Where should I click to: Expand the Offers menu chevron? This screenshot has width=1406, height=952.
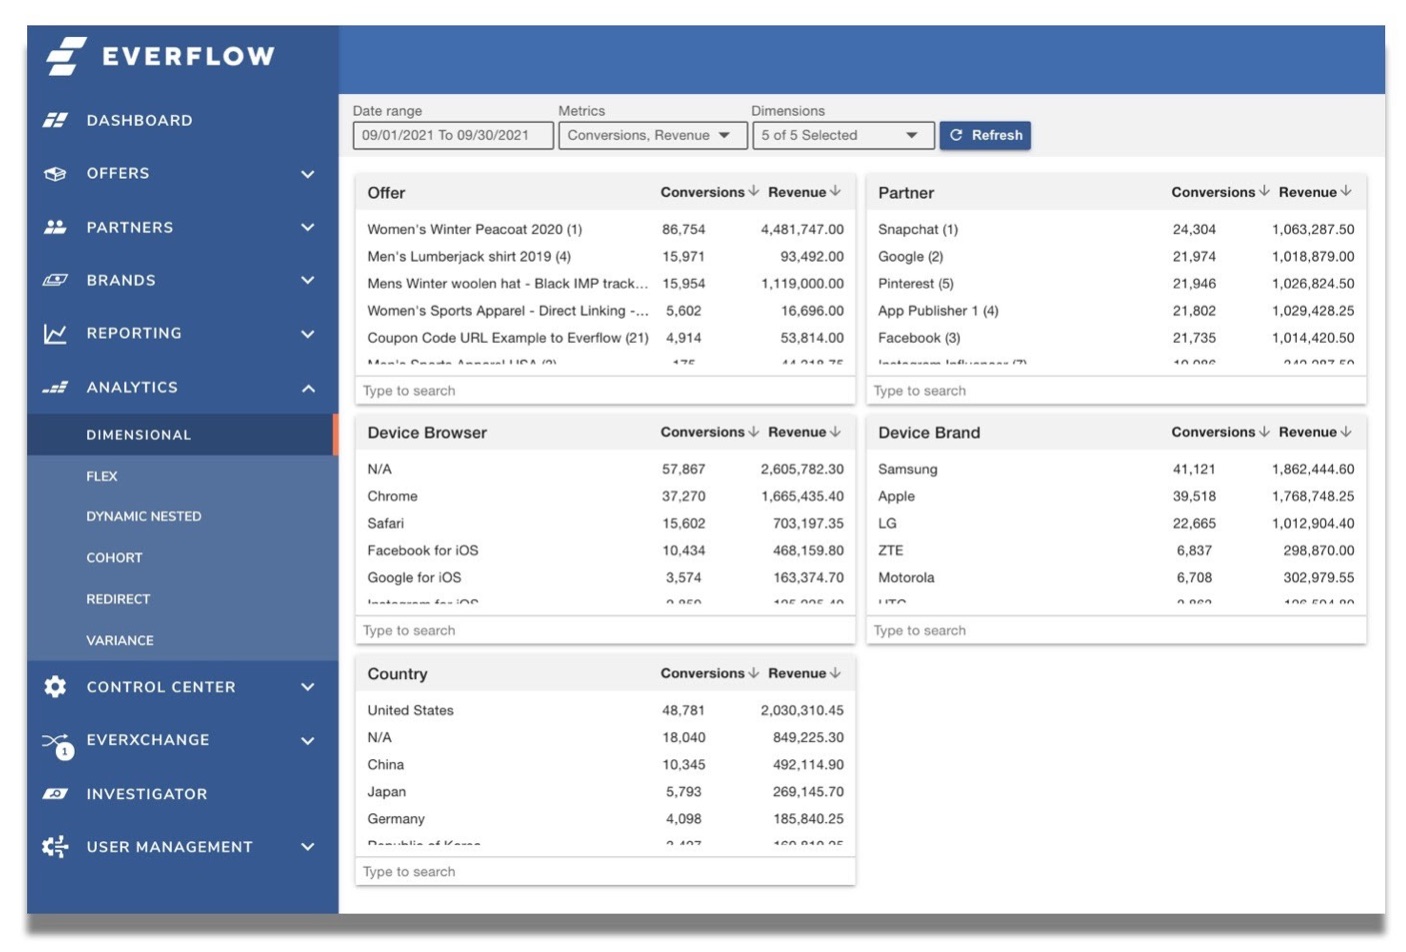308,174
